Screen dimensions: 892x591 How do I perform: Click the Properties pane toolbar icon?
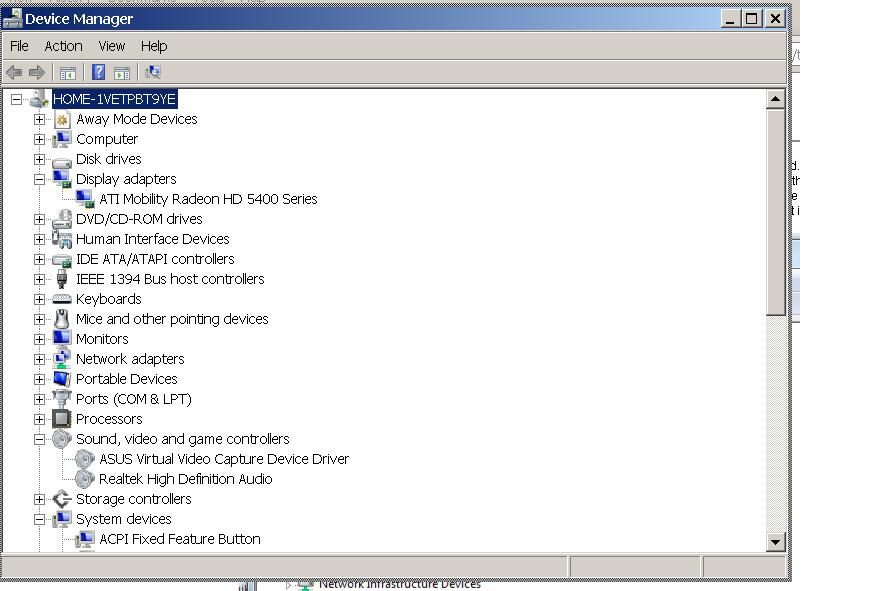point(122,73)
